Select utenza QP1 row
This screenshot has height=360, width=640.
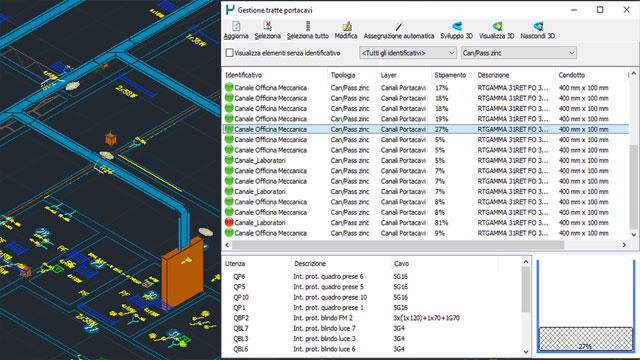372,307
